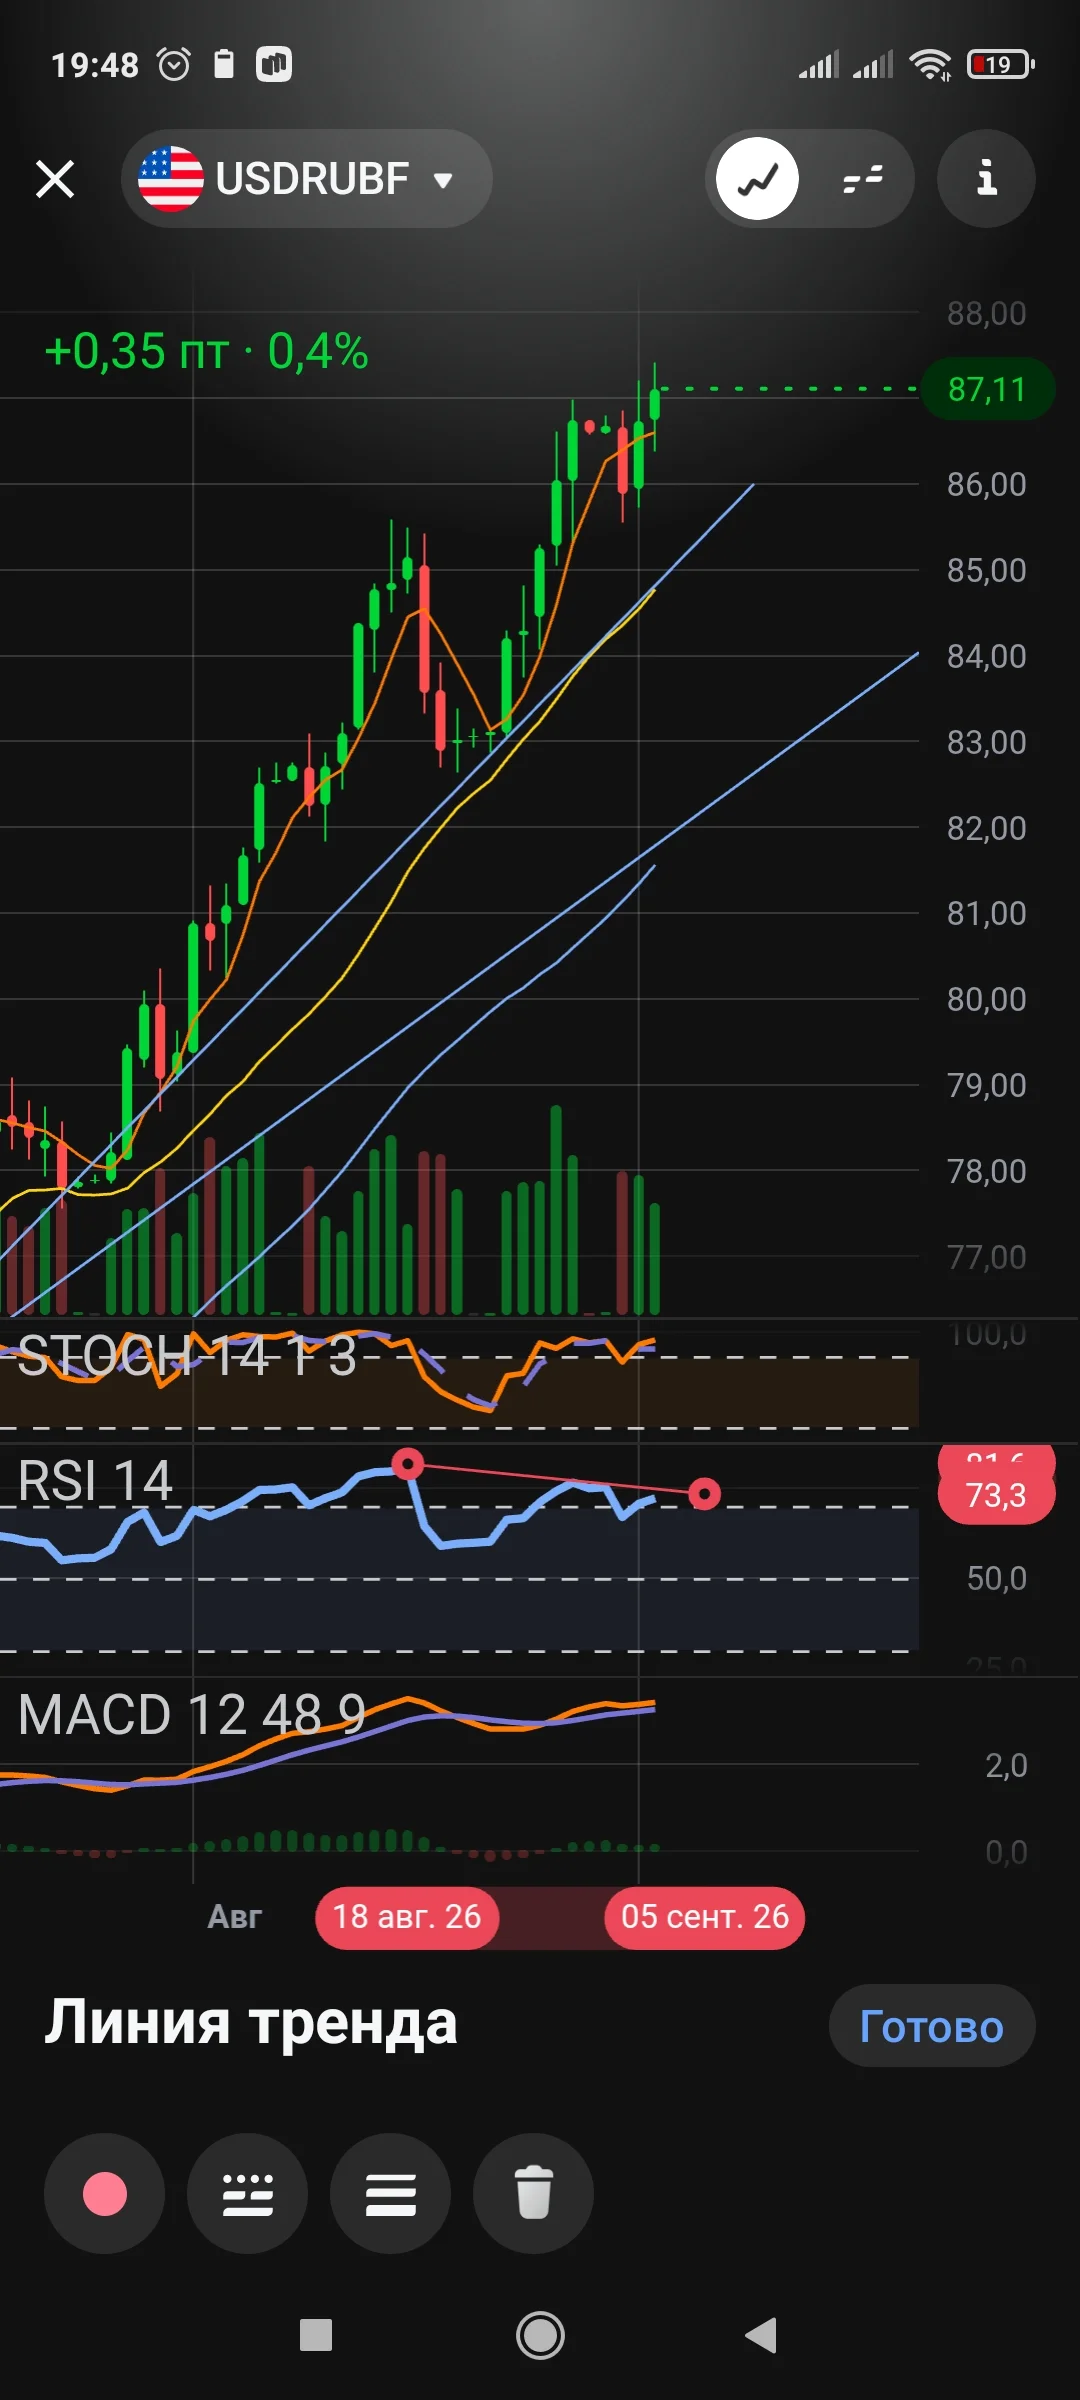Tap the Wi-Fi icon in status bar
Image resolution: width=1080 pixels, height=2400 pixels.
930,65
